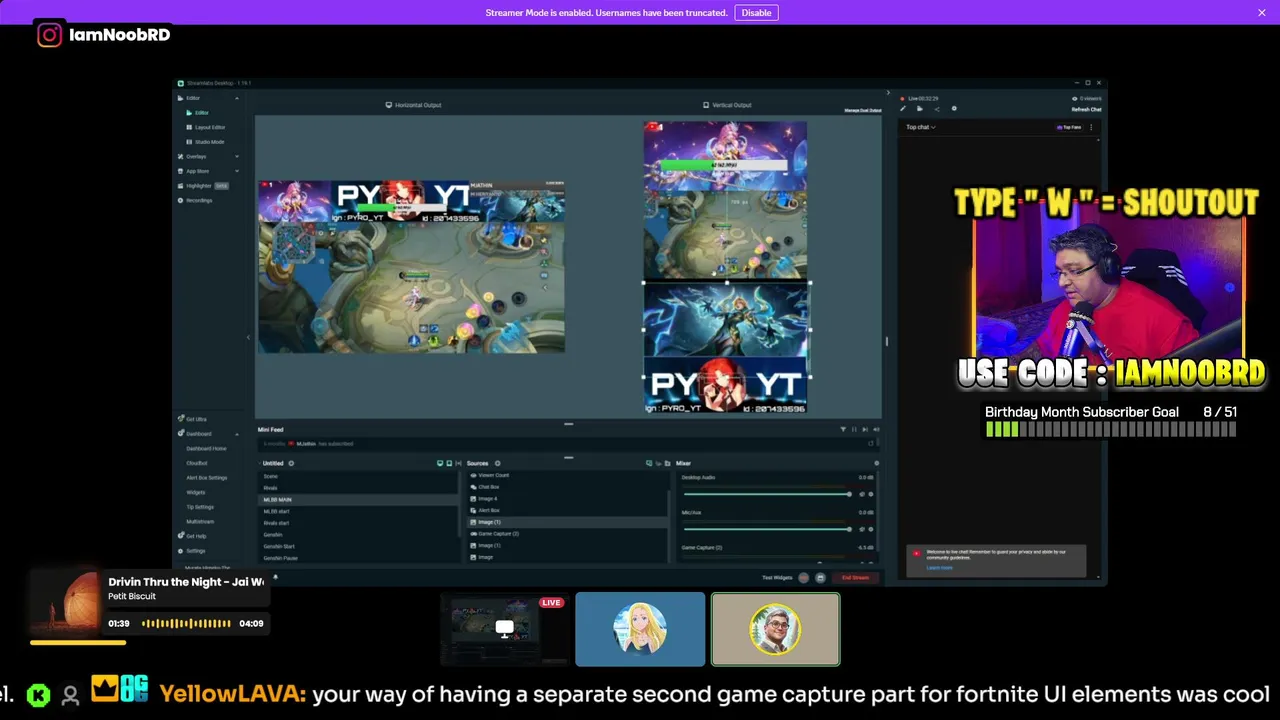Collapse the Editor section in sidebar
This screenshot has height=720, width=1280.
(237, 98)
